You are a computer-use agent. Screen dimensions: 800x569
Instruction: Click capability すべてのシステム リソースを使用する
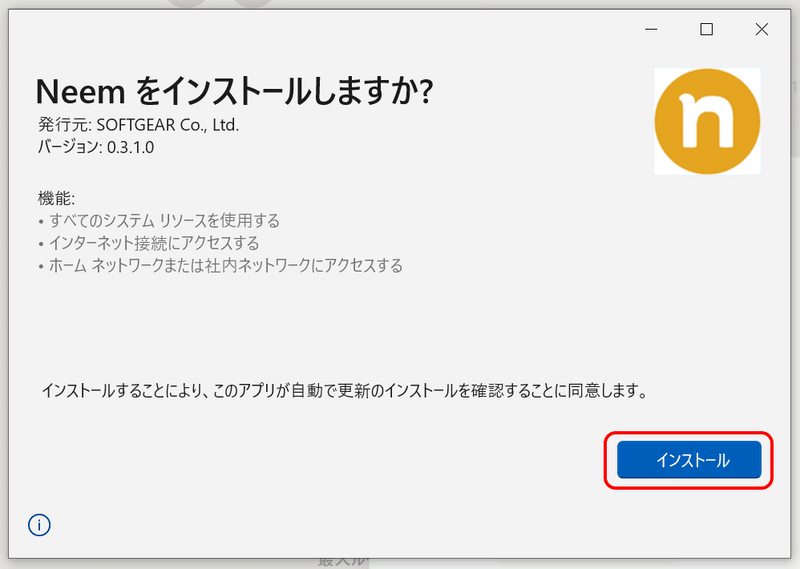click(164, 221)
